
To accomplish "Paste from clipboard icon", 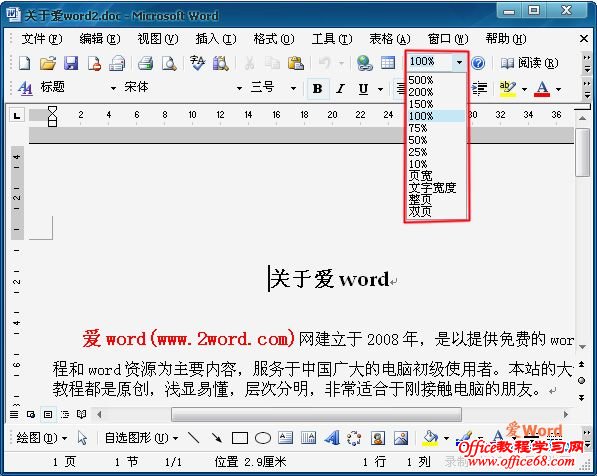I will coord(296,63).
